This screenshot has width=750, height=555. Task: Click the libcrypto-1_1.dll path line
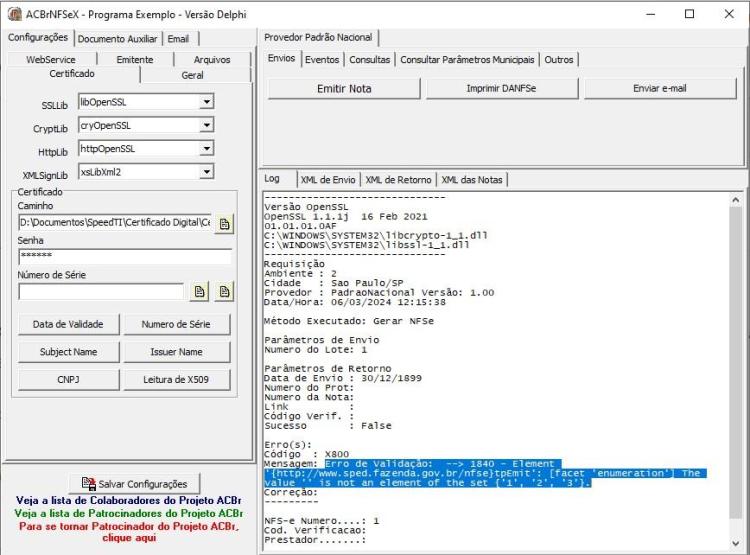point(376,235)
